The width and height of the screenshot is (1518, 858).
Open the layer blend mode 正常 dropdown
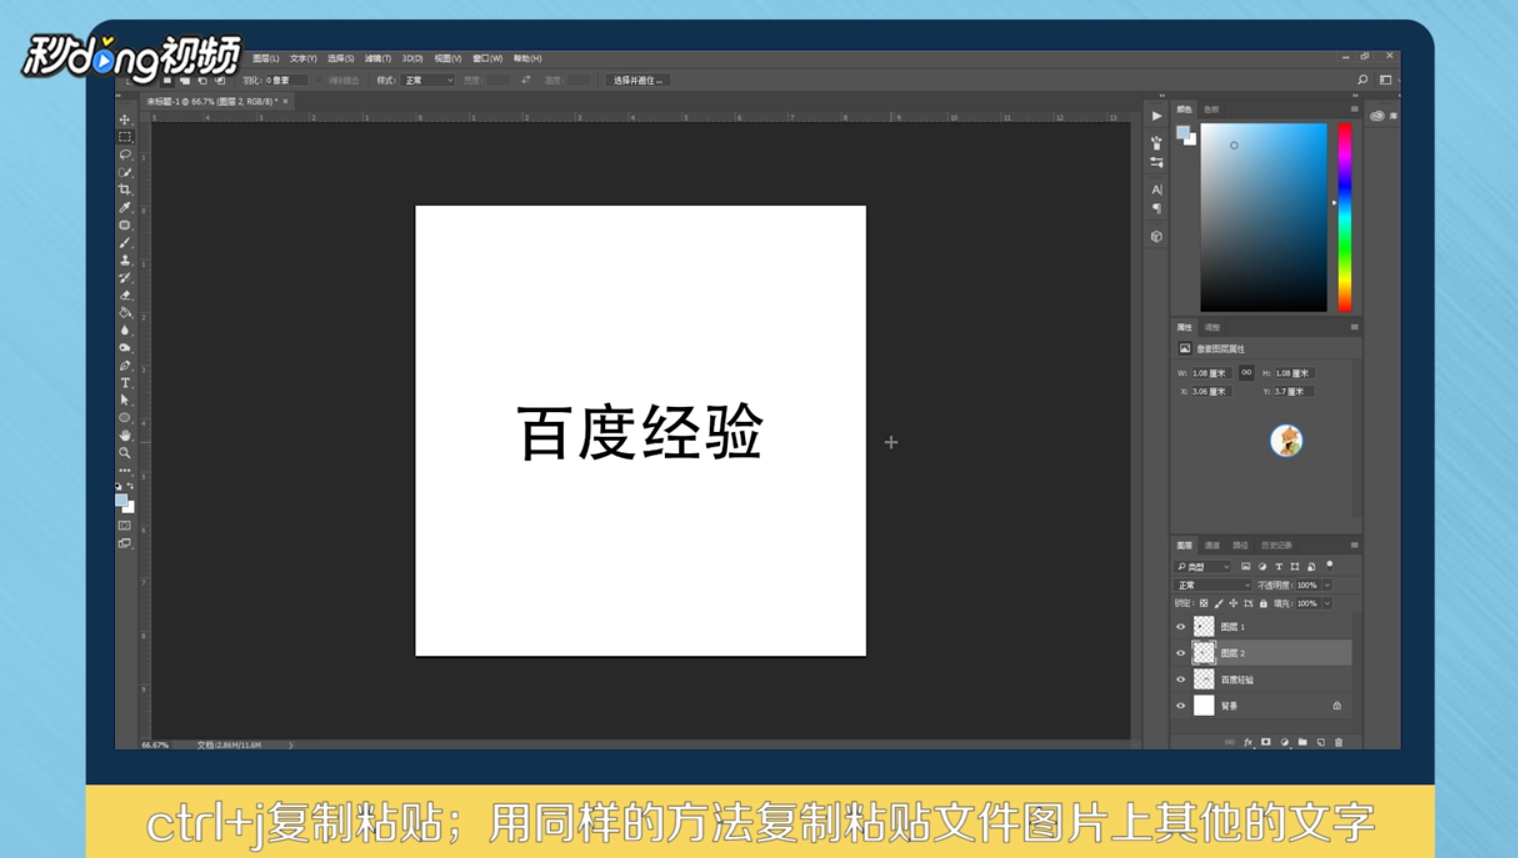pyautogui.click(x=1212, y=585)
